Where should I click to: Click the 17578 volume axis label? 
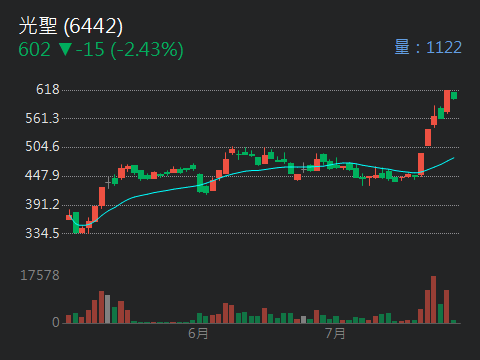(40, 275)
